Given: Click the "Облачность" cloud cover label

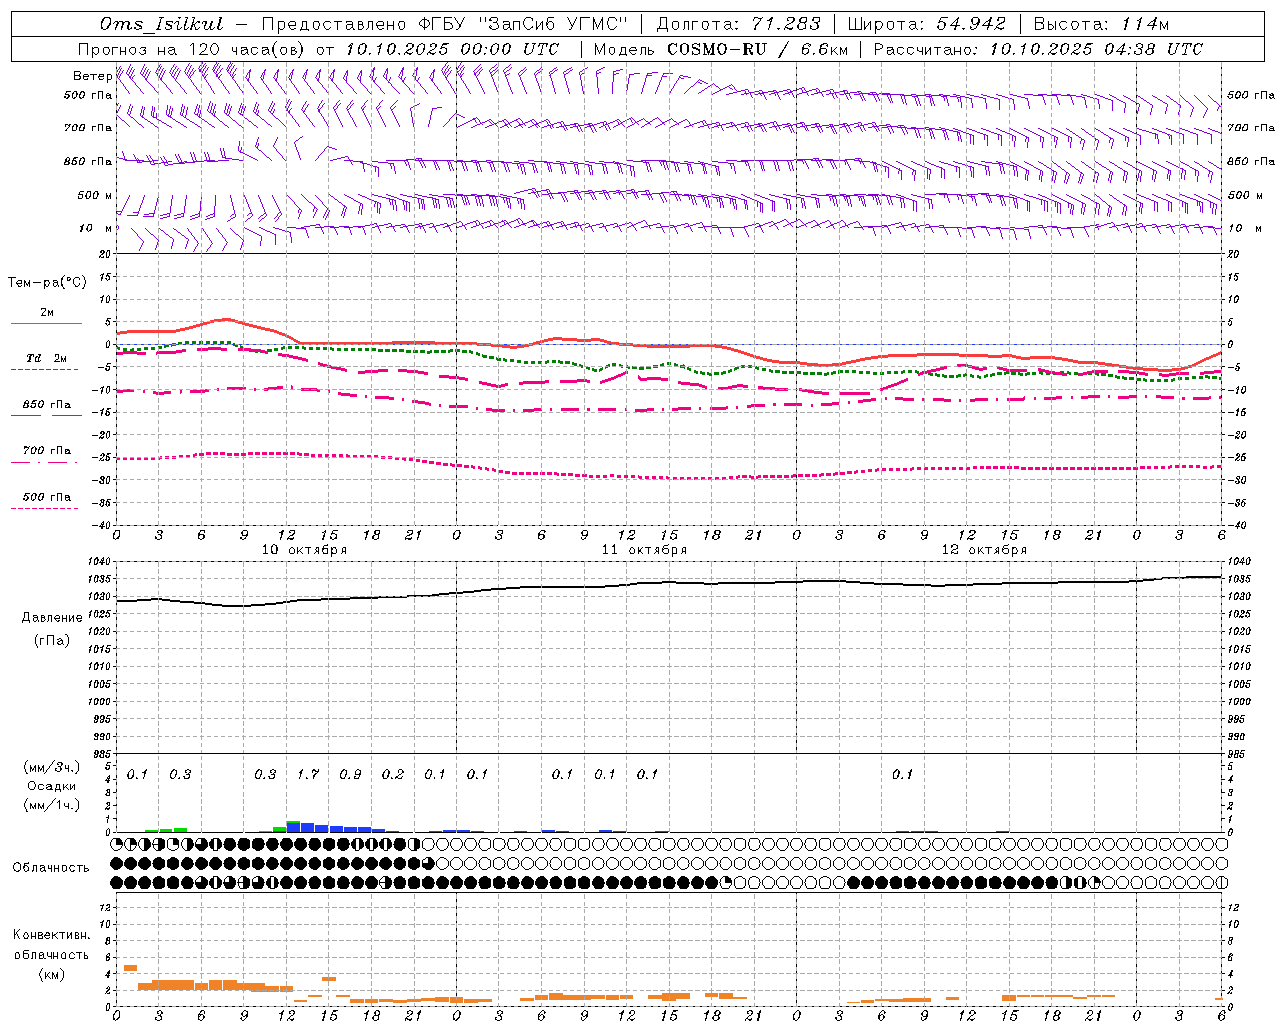Looking at the screenshot, I should [51, 868].
